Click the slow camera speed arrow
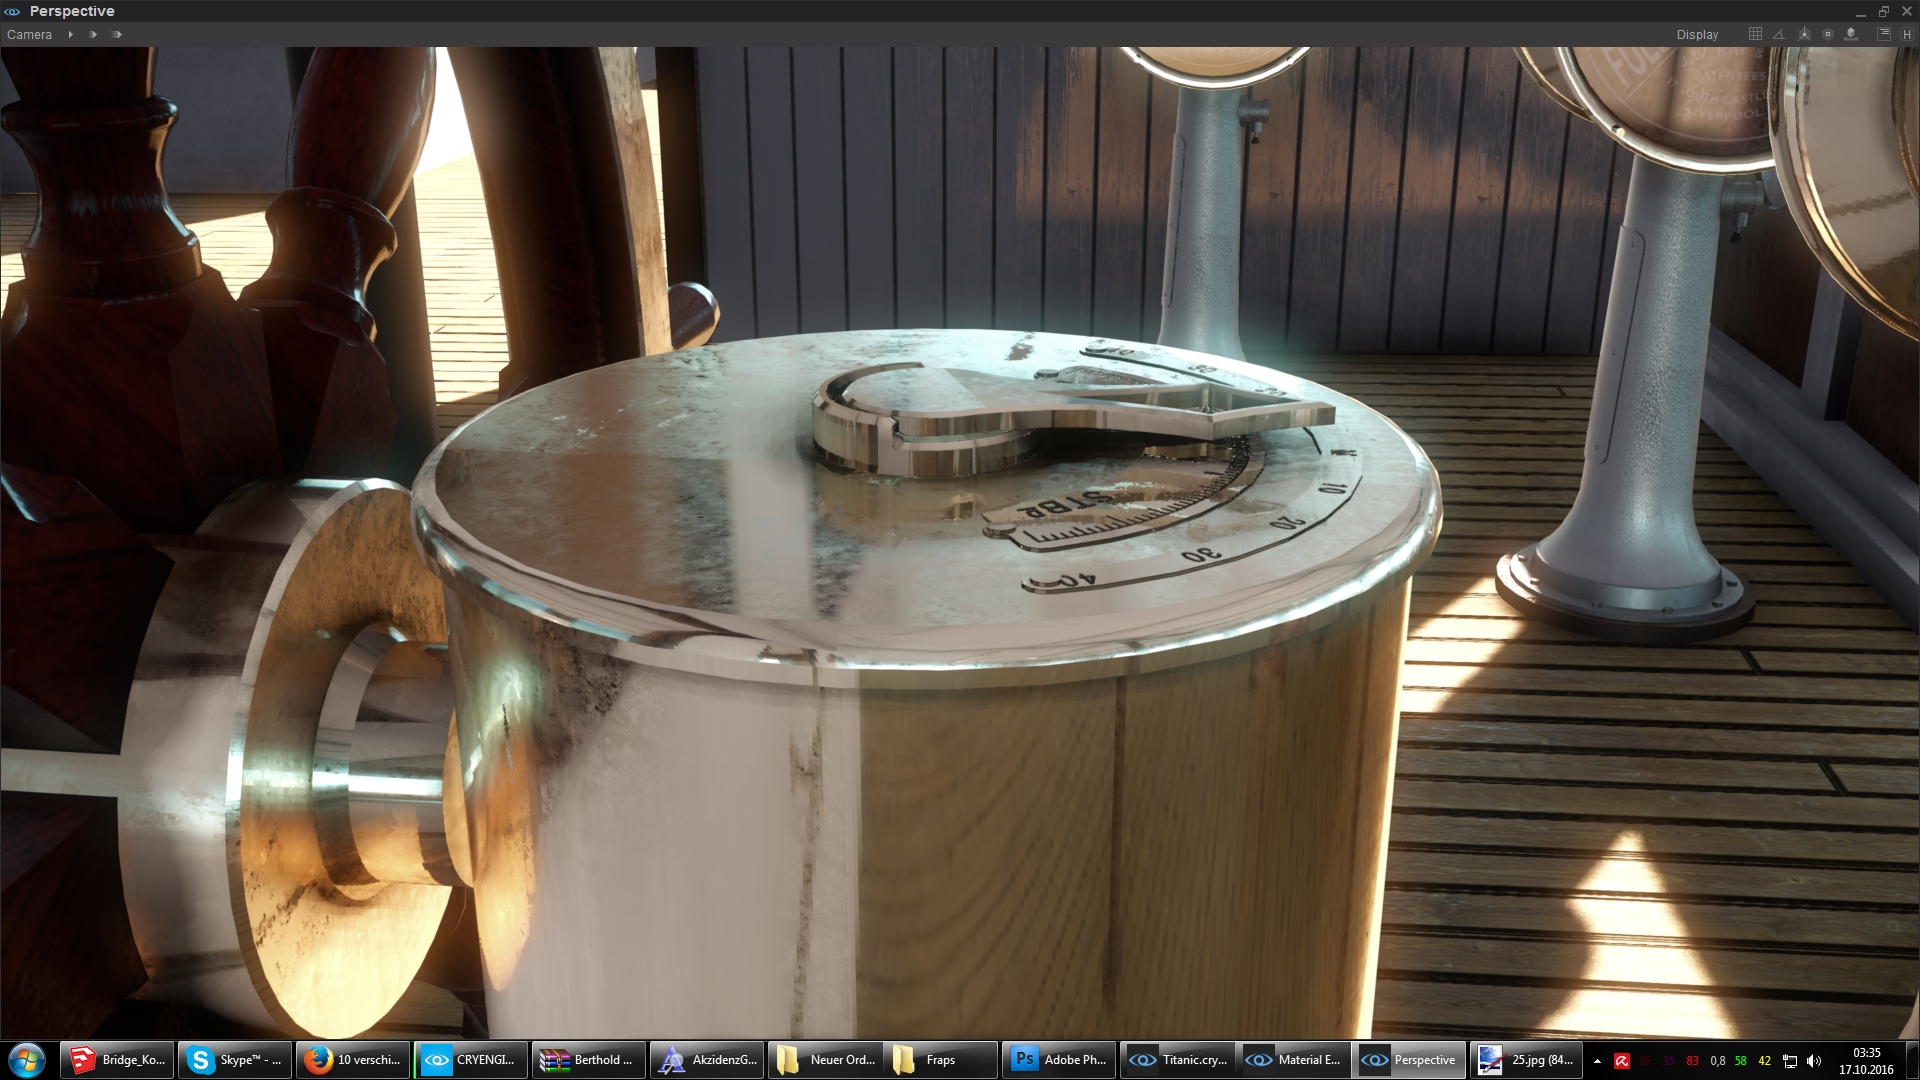 [x=70, y=34]
